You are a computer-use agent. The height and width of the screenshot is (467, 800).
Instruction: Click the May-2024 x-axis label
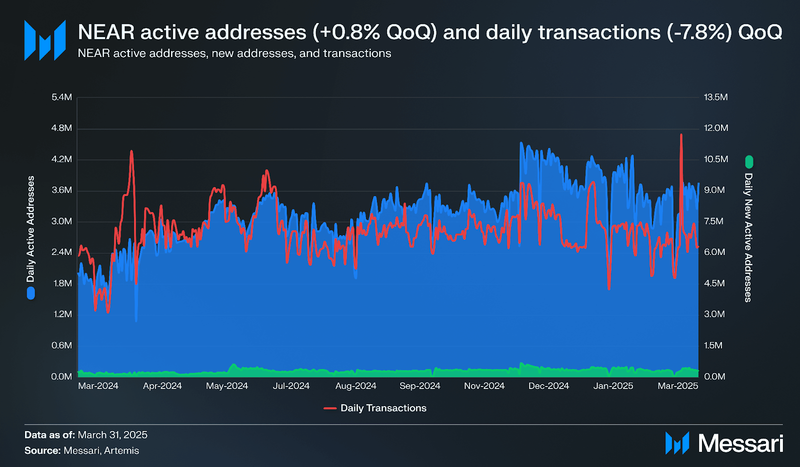click(x=227, y=386)
